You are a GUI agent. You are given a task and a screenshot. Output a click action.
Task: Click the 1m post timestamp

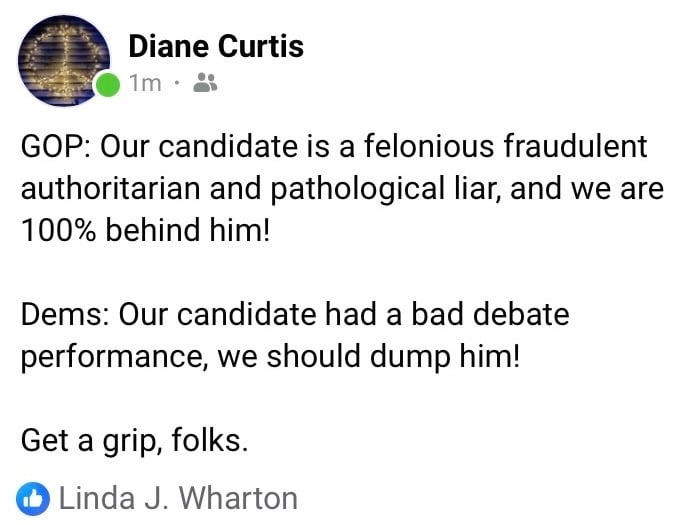(x=145, y=84)
